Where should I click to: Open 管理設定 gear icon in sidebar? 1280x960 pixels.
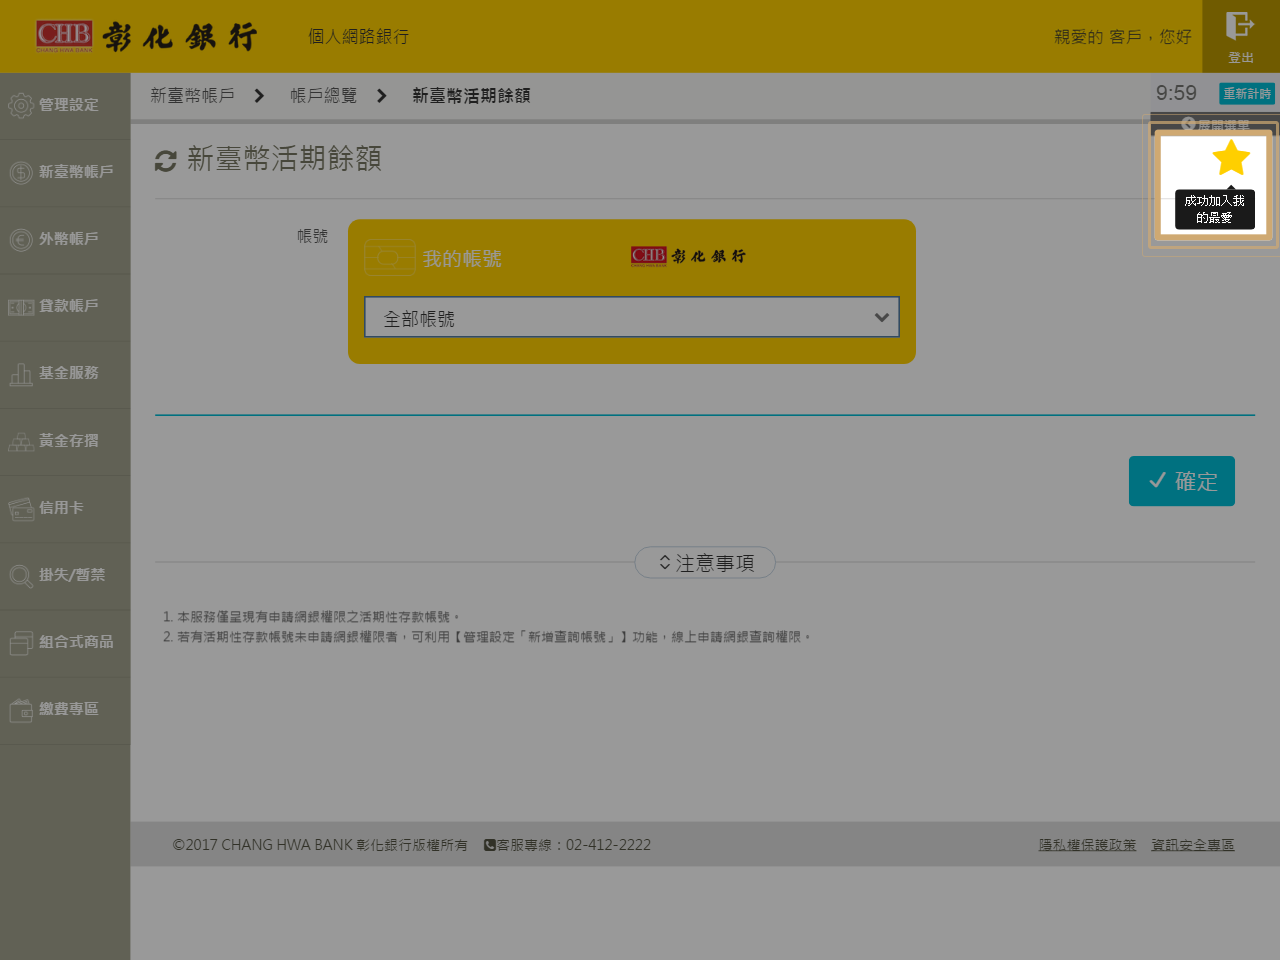click(21, 105)
